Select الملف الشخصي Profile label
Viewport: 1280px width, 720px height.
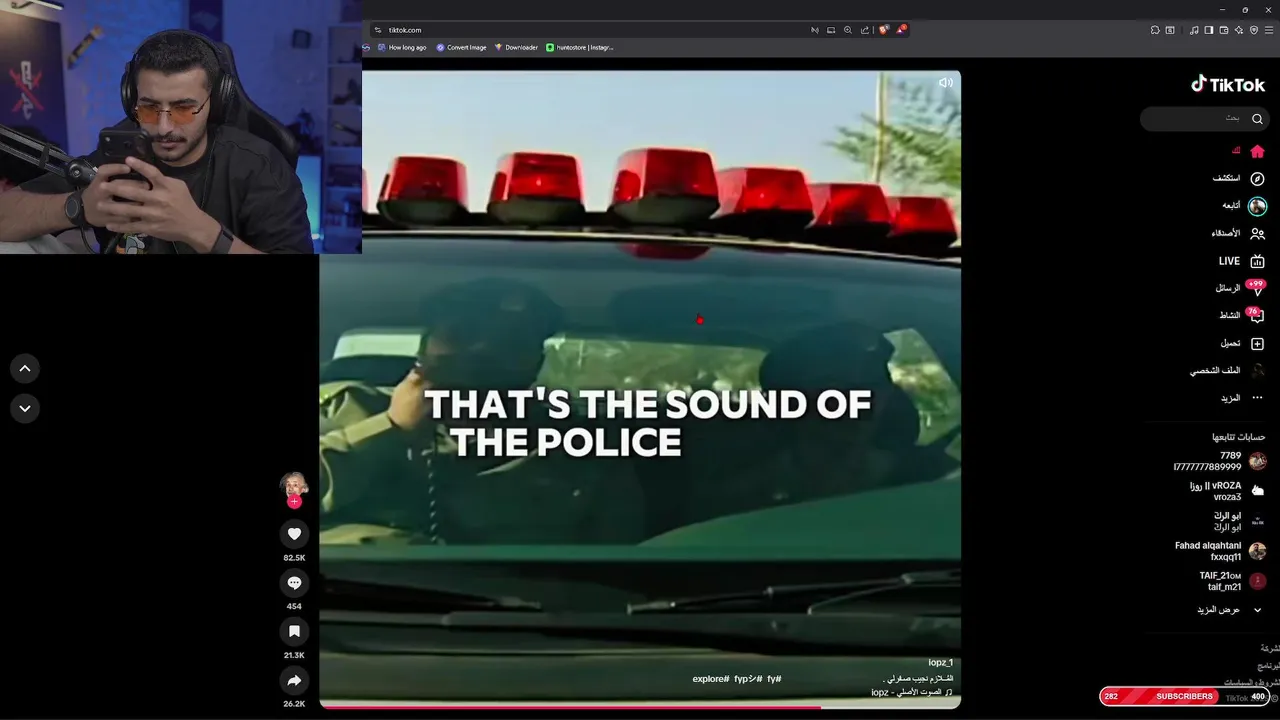tap(1215, 371)
